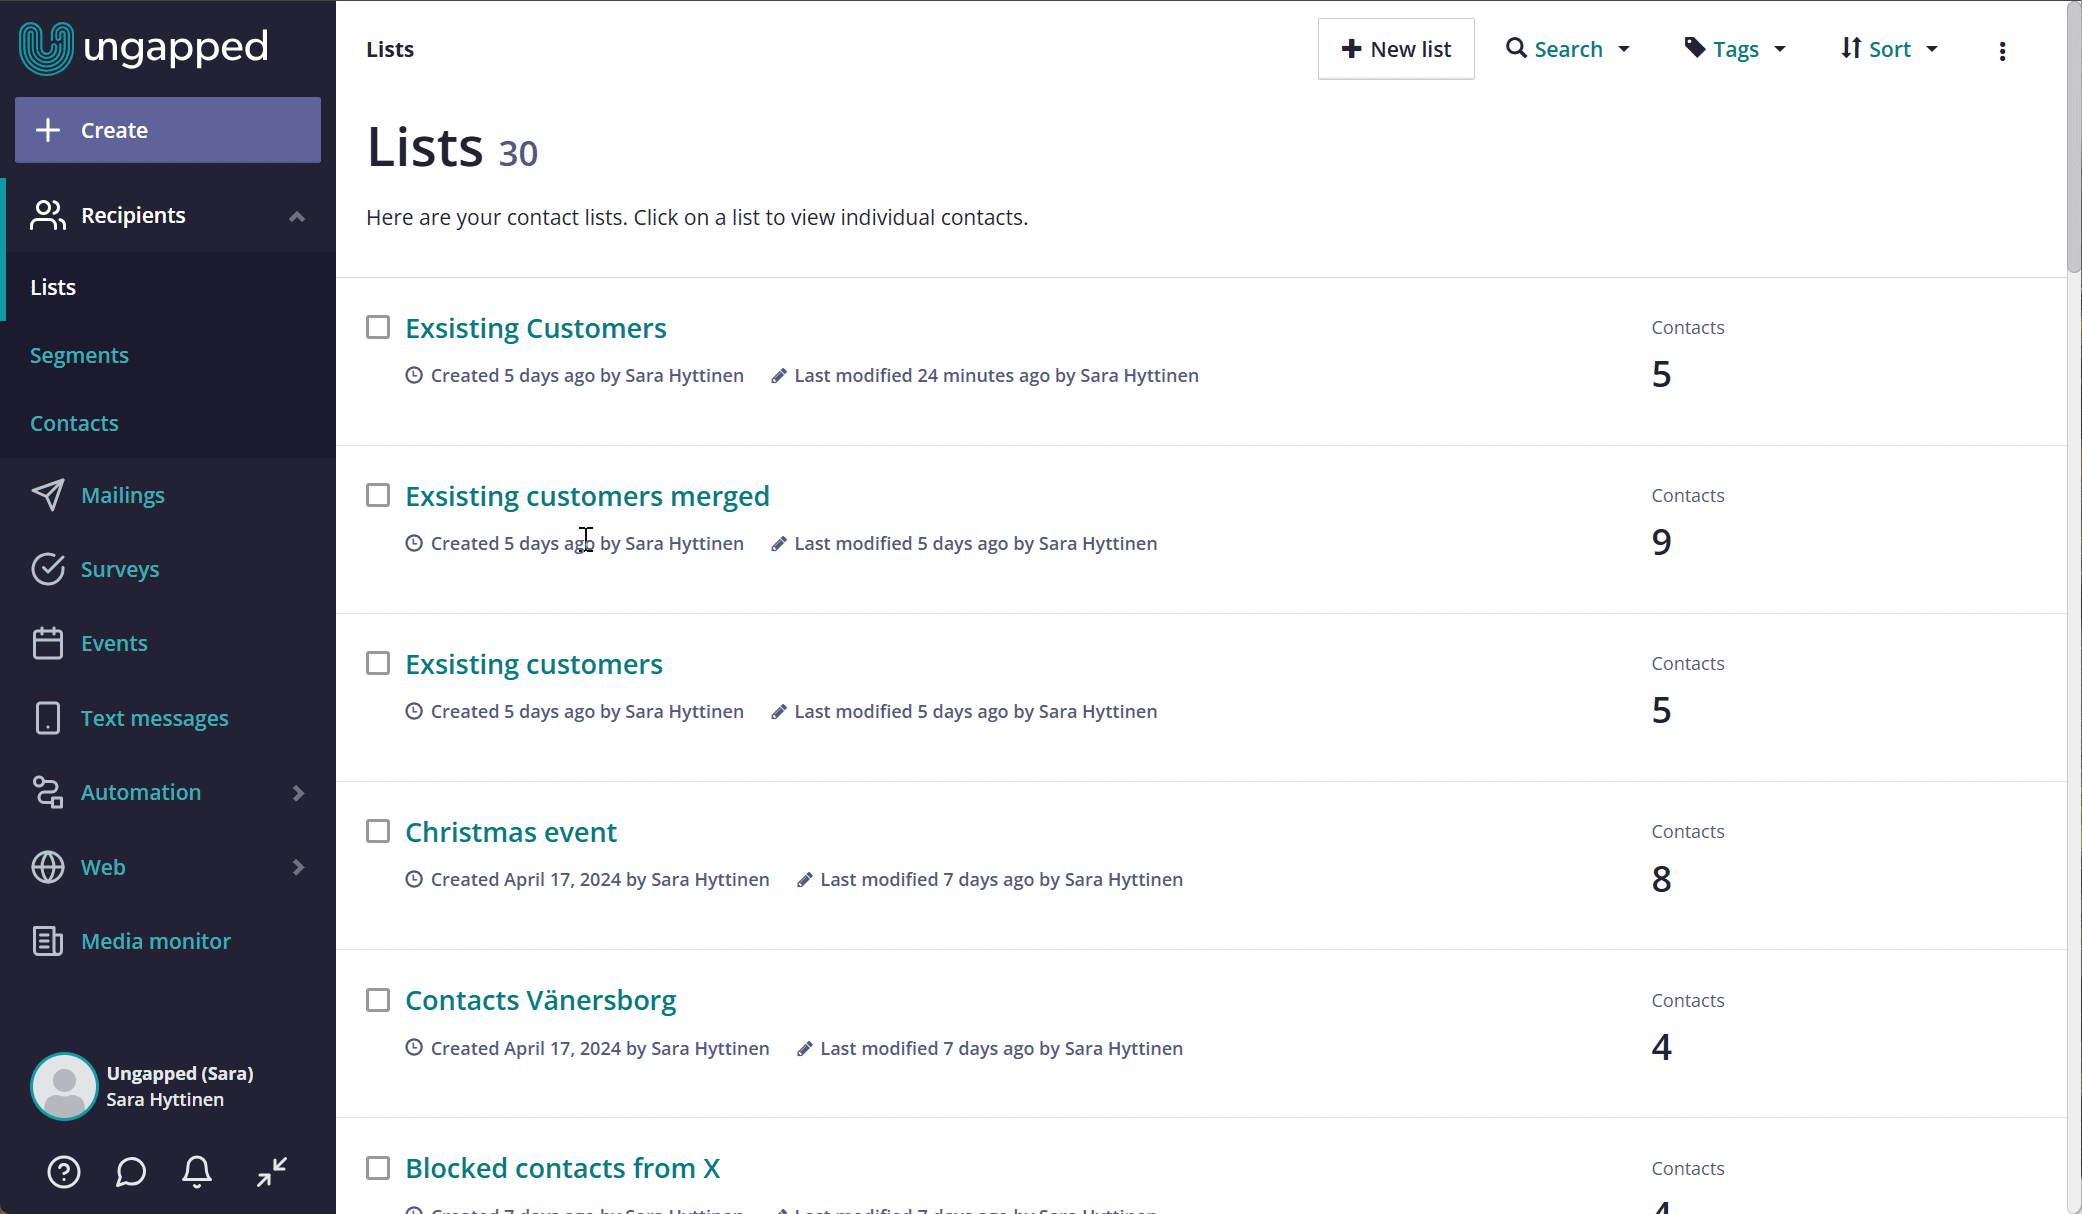Screen dimensions: 2082x1214
Task: Open help via question mark icon
Action: 64,1172
